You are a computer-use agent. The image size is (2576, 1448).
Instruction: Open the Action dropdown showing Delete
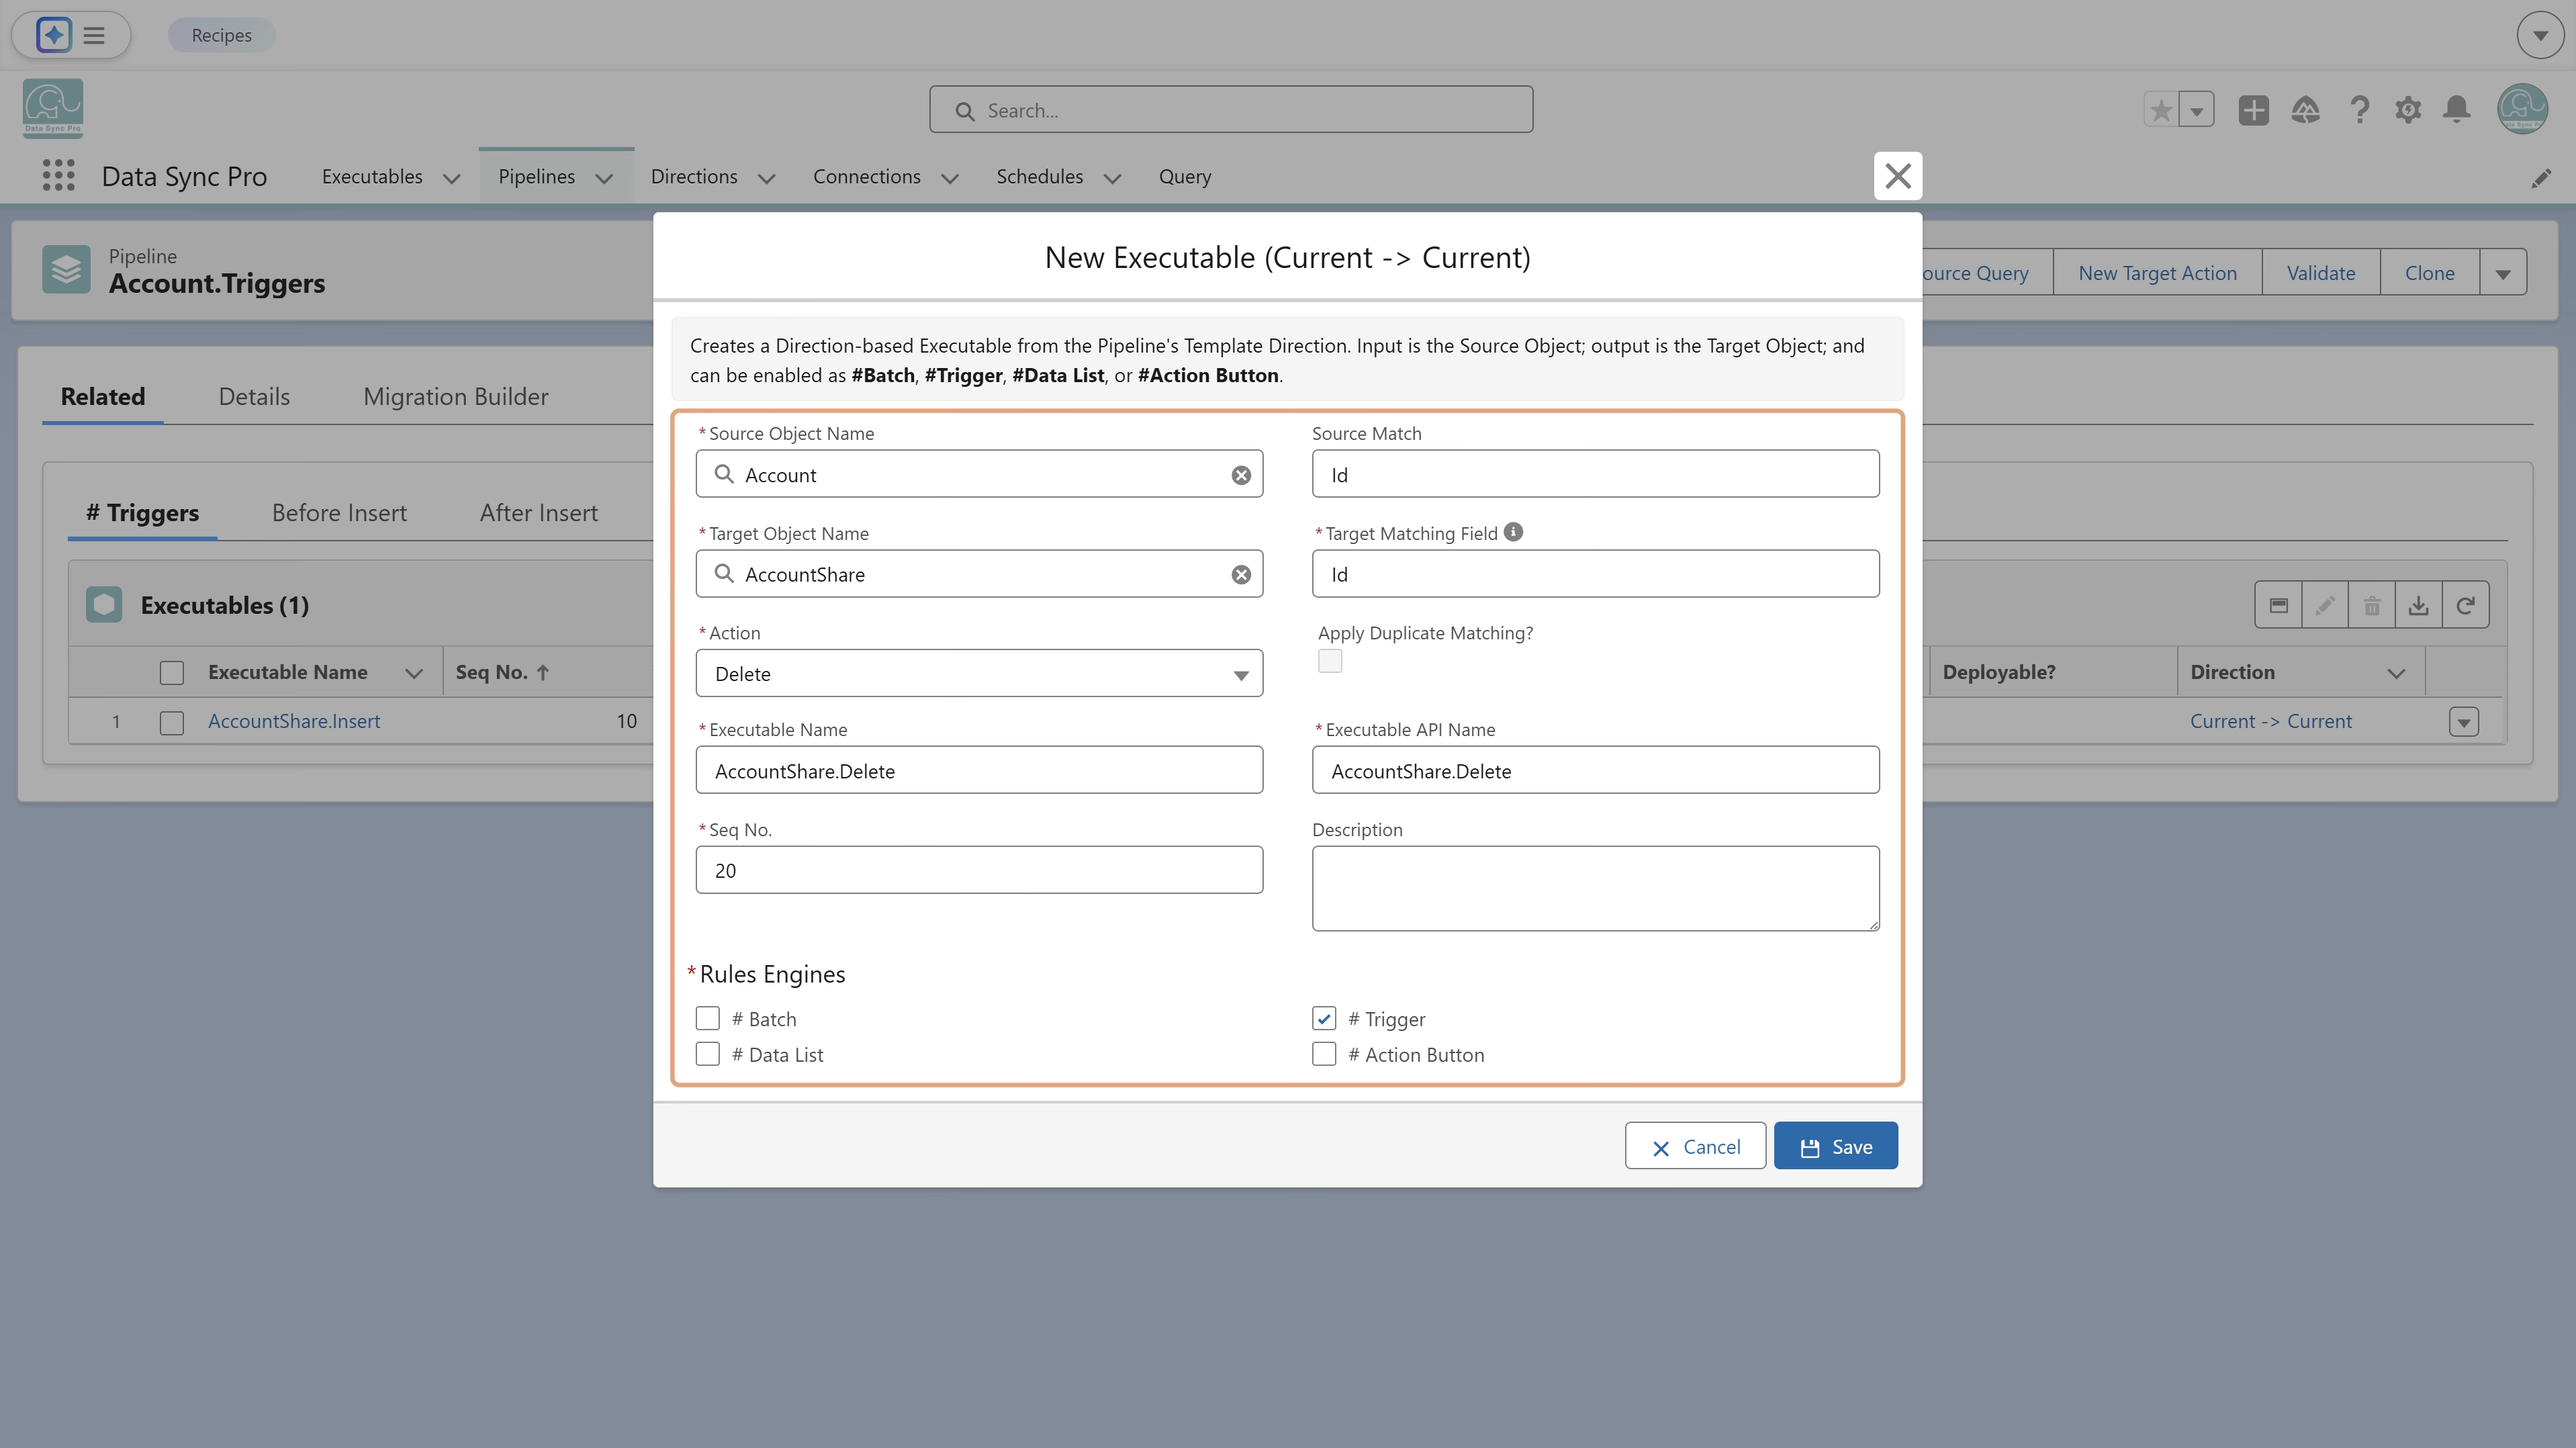click(979, 673)
